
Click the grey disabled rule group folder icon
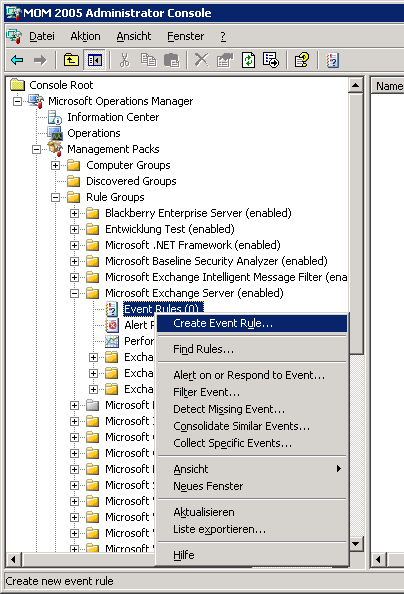(92, 405)
